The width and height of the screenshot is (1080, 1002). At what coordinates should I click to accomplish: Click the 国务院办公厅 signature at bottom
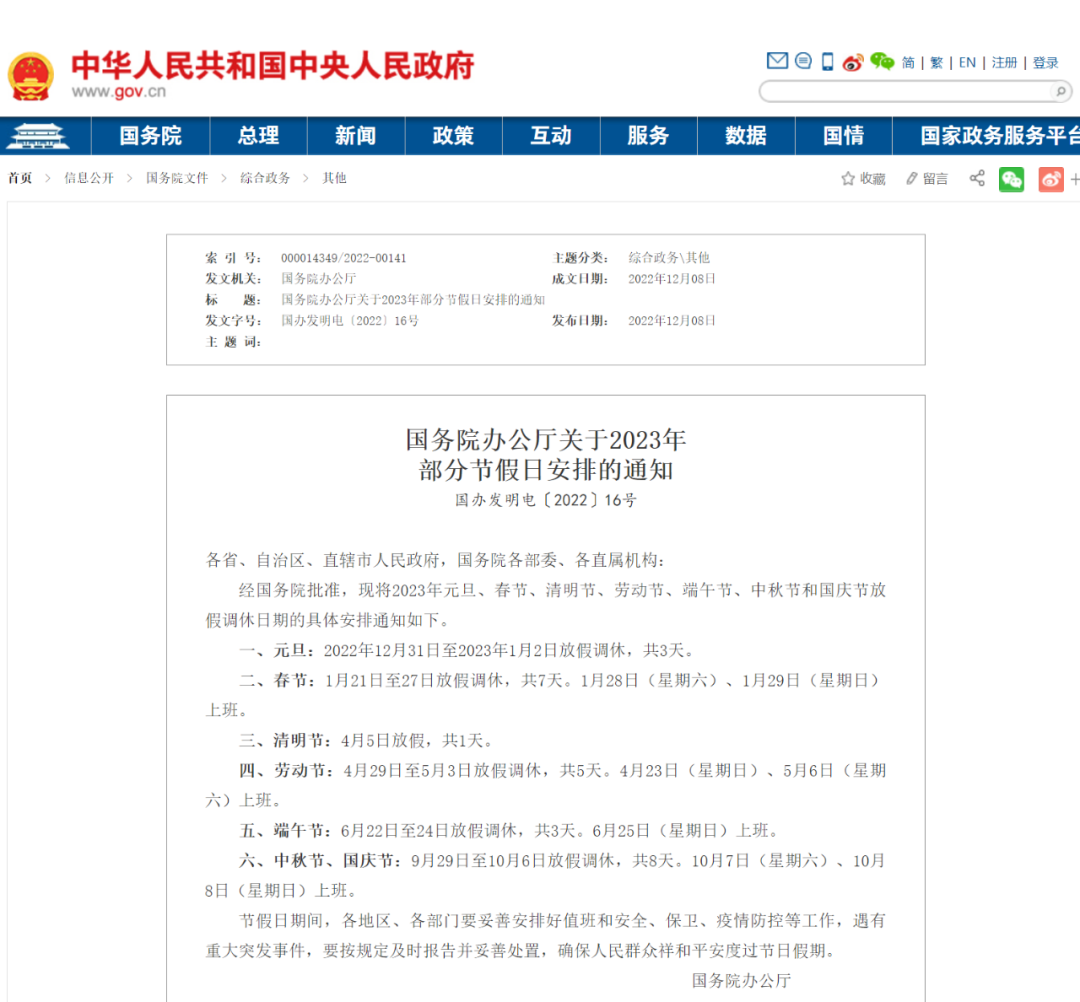tap(741, 981)
